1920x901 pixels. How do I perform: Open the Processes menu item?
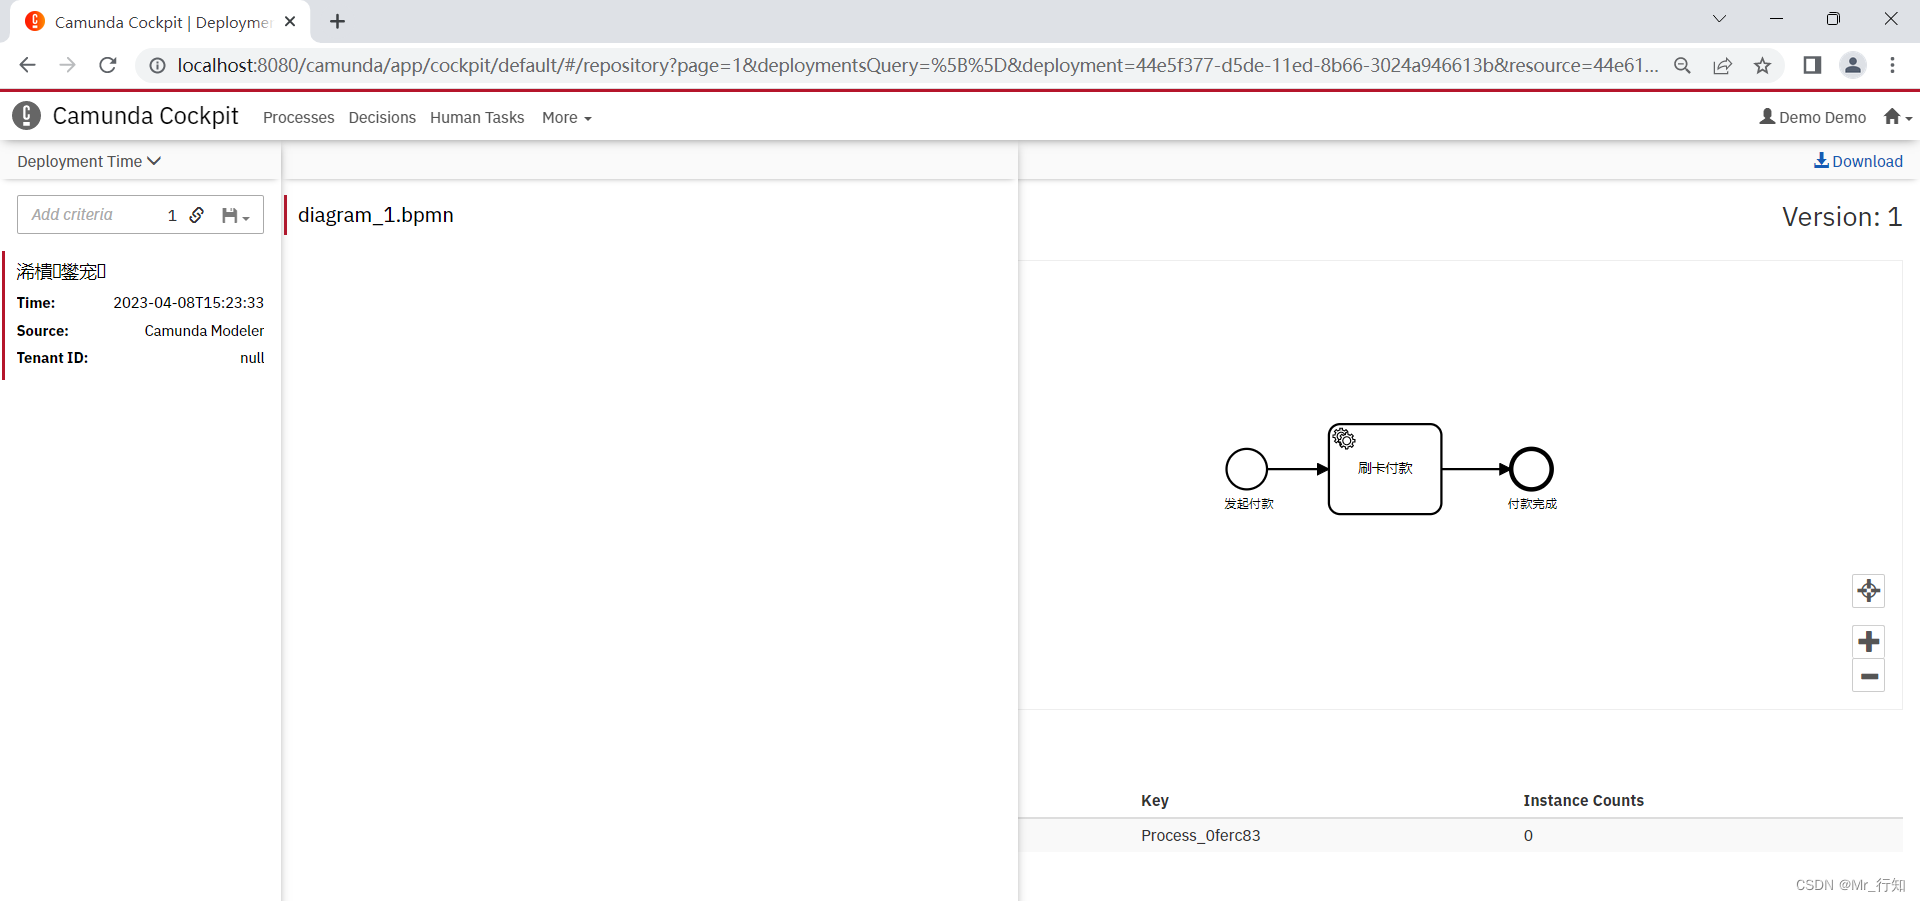298,117
